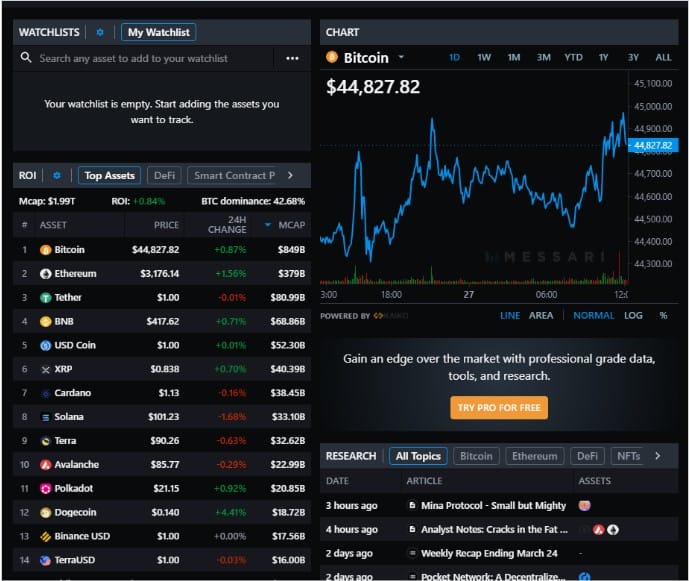Screen dimensions: 689x581
Task: Open Bitcoin asset dropdown arrow in chart
Action: [401, 57]
